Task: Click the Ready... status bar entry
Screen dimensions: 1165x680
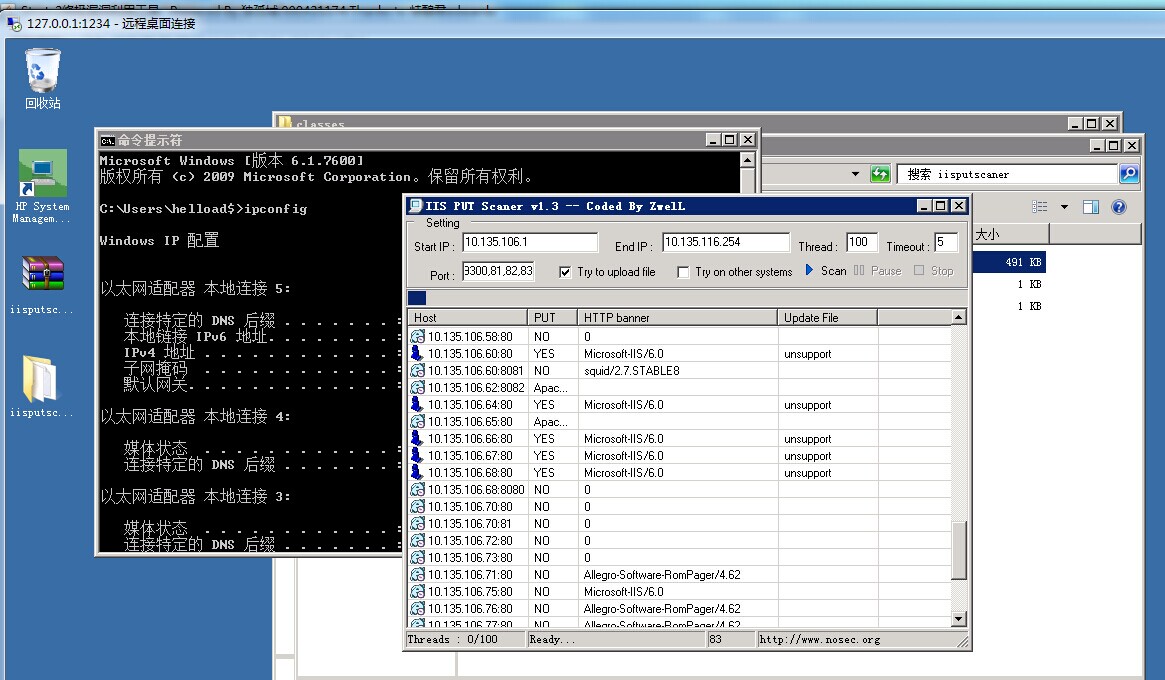Action: coord(552,639)
